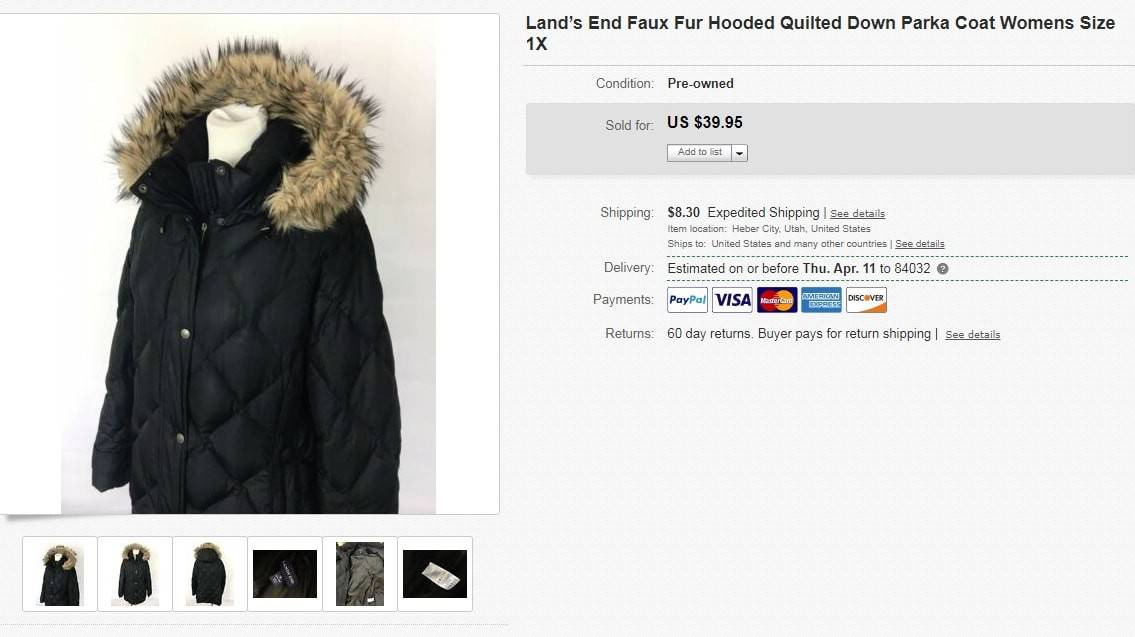Click the Discover card icon
Screen dimensions: 1135x637
[866, 300]
